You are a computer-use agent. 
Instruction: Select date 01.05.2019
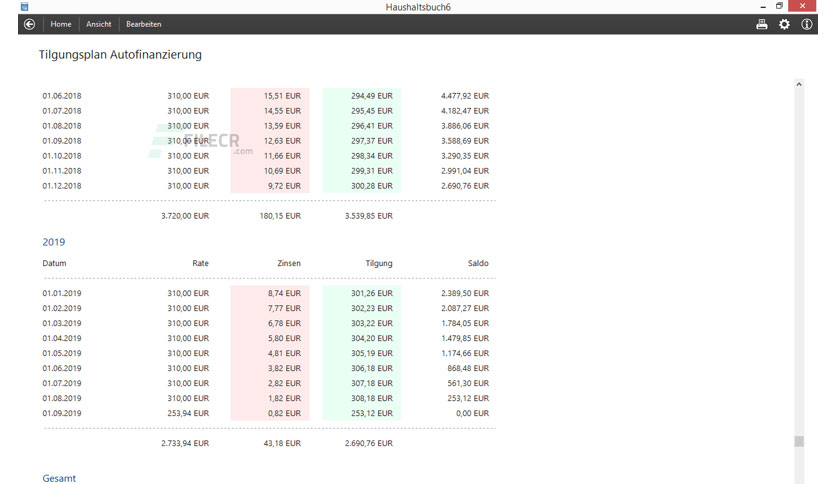(x=62, y=353)
